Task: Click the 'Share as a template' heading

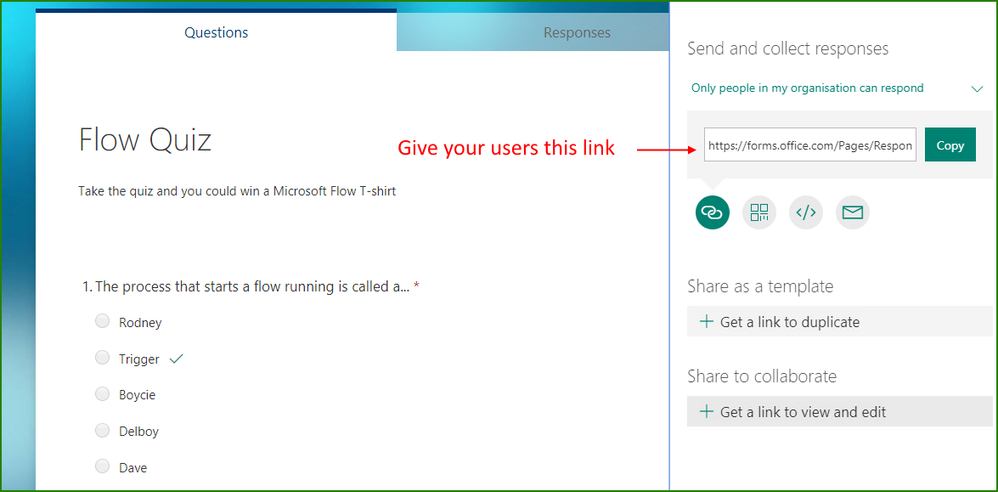Action: coord(761,286)
